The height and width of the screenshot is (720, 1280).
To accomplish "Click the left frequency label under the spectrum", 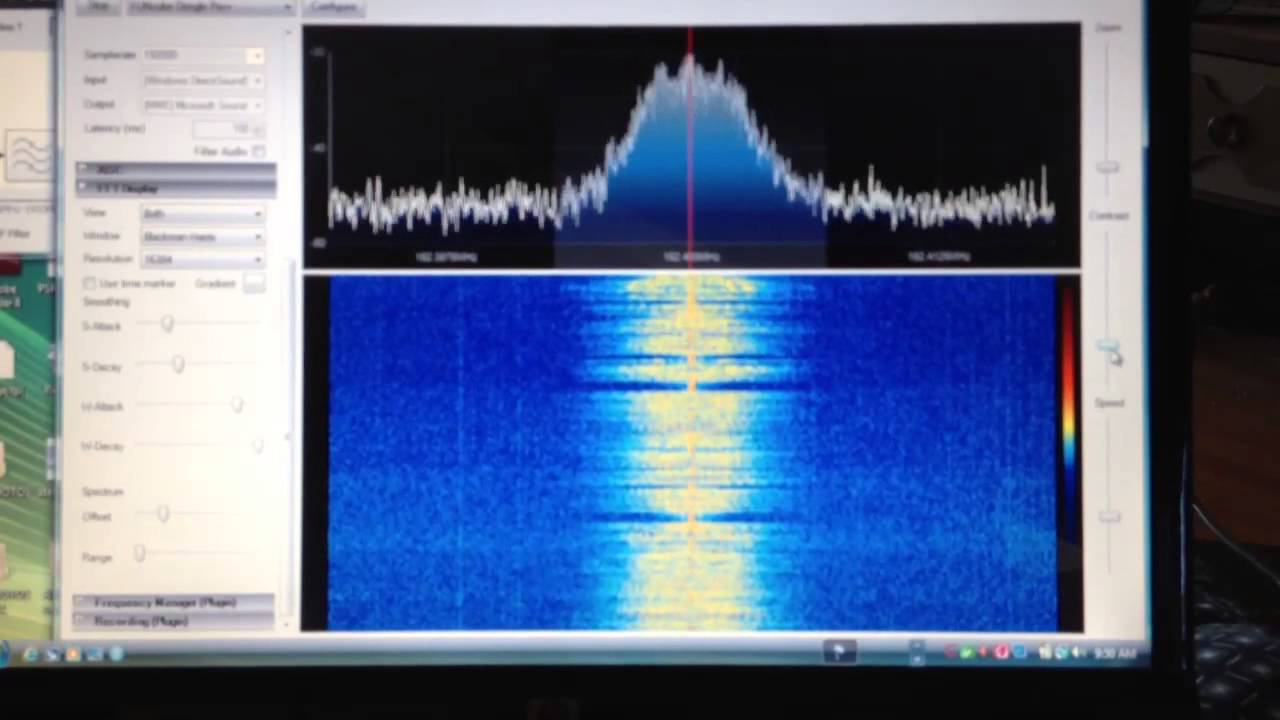I will pyautogui.click(x=446, y=257).
